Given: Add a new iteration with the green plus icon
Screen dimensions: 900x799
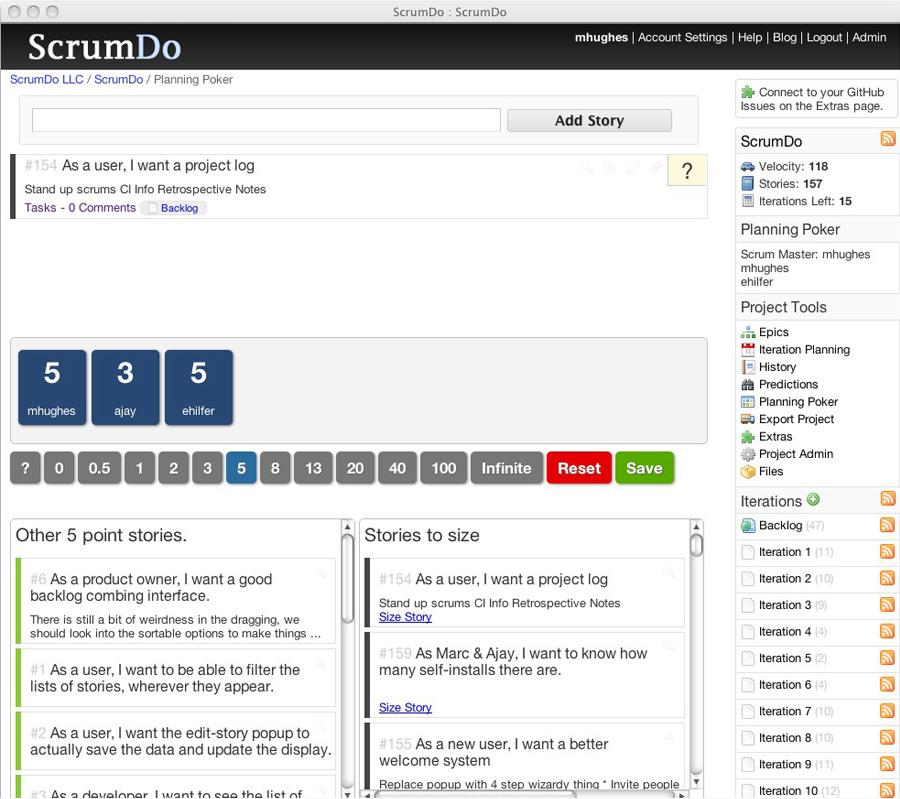Looking at the screenshot, I should coord(813,500).
